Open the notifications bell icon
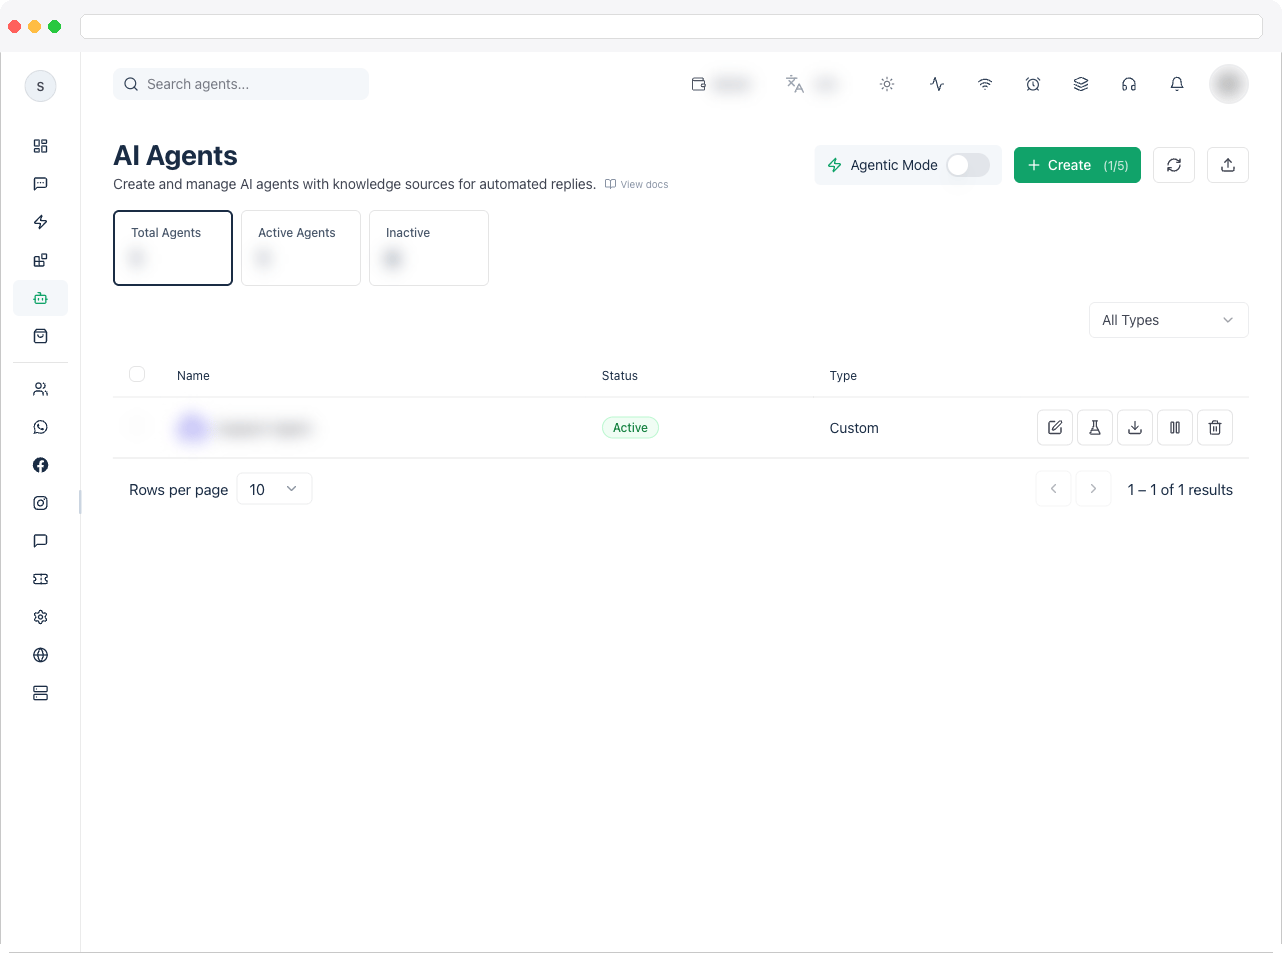Screen dimensions: 1282x953 tap(1177, 84)
